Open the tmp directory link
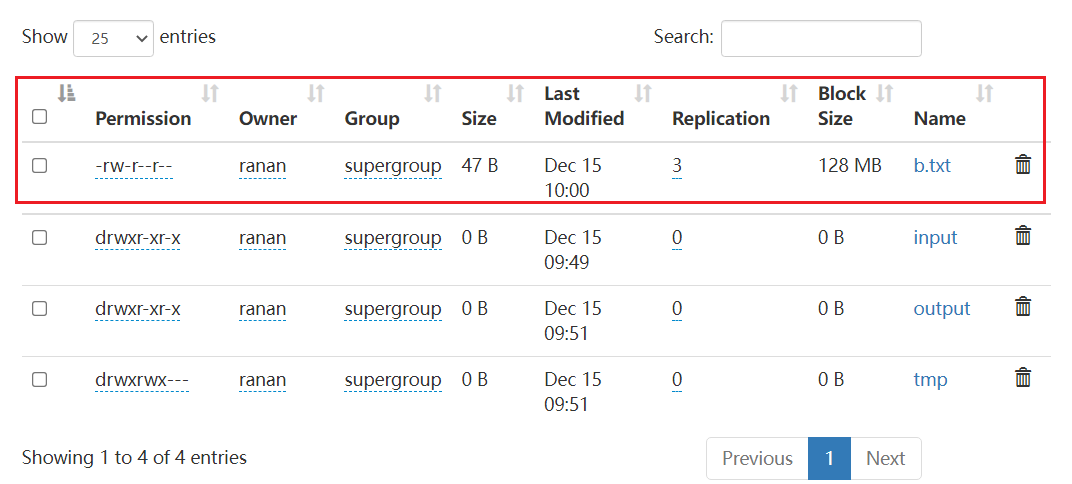 [x=930, y=380]
